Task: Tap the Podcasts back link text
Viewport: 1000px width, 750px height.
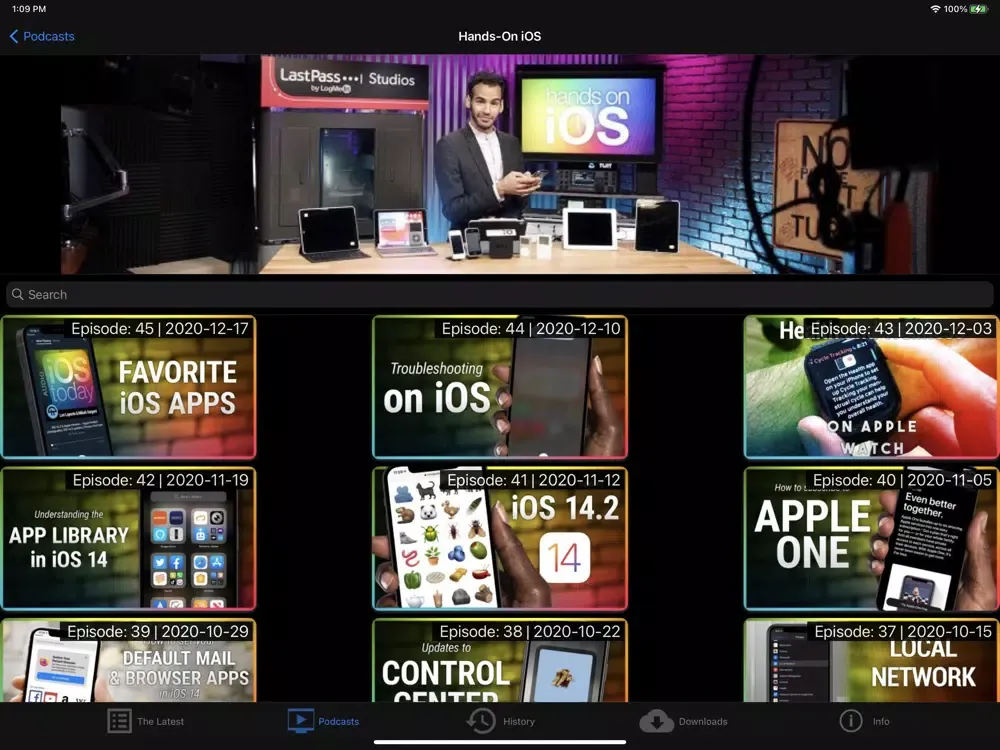Action: (48, 36)
